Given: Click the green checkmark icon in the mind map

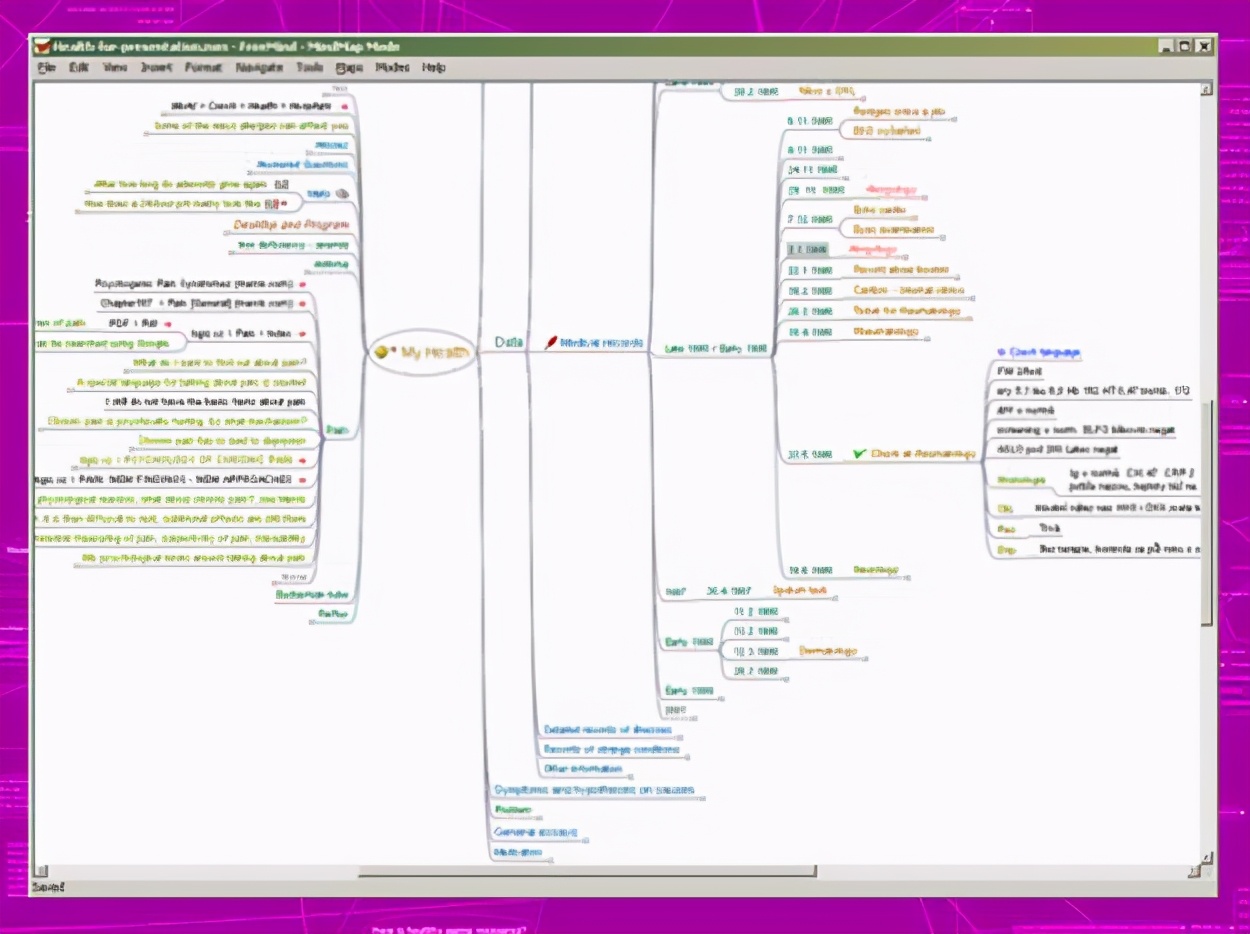Looking at the screenshot, I should (859, 454).
